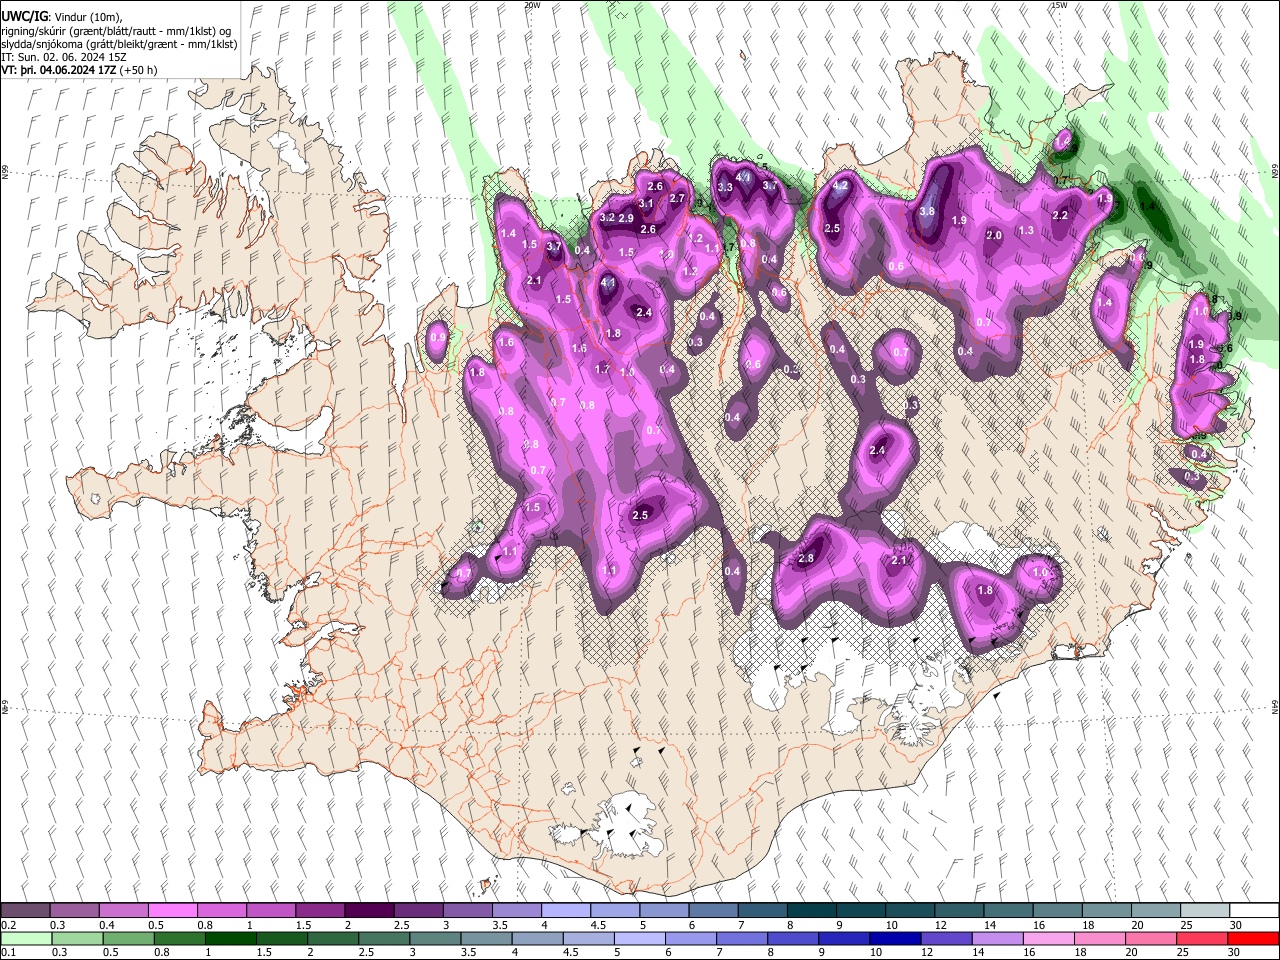Select the 'rigning/skúrir' header line
The width and height of the screenshot is (1280, 960).
click(x=116, y=31)
